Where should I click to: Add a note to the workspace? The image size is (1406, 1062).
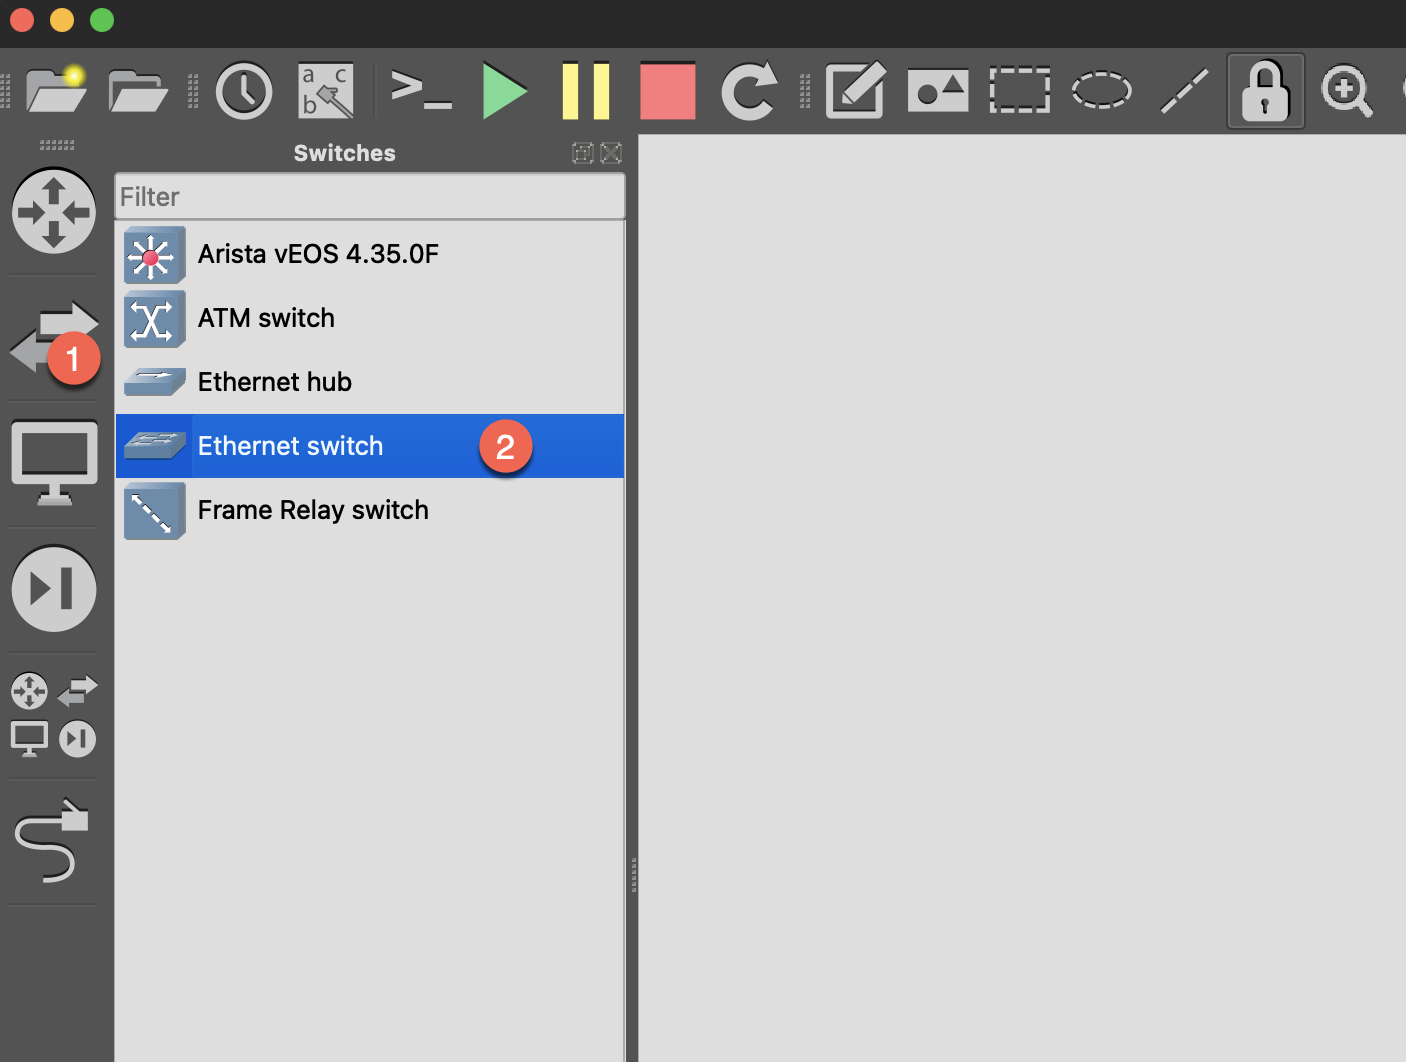tap(855, 91)
